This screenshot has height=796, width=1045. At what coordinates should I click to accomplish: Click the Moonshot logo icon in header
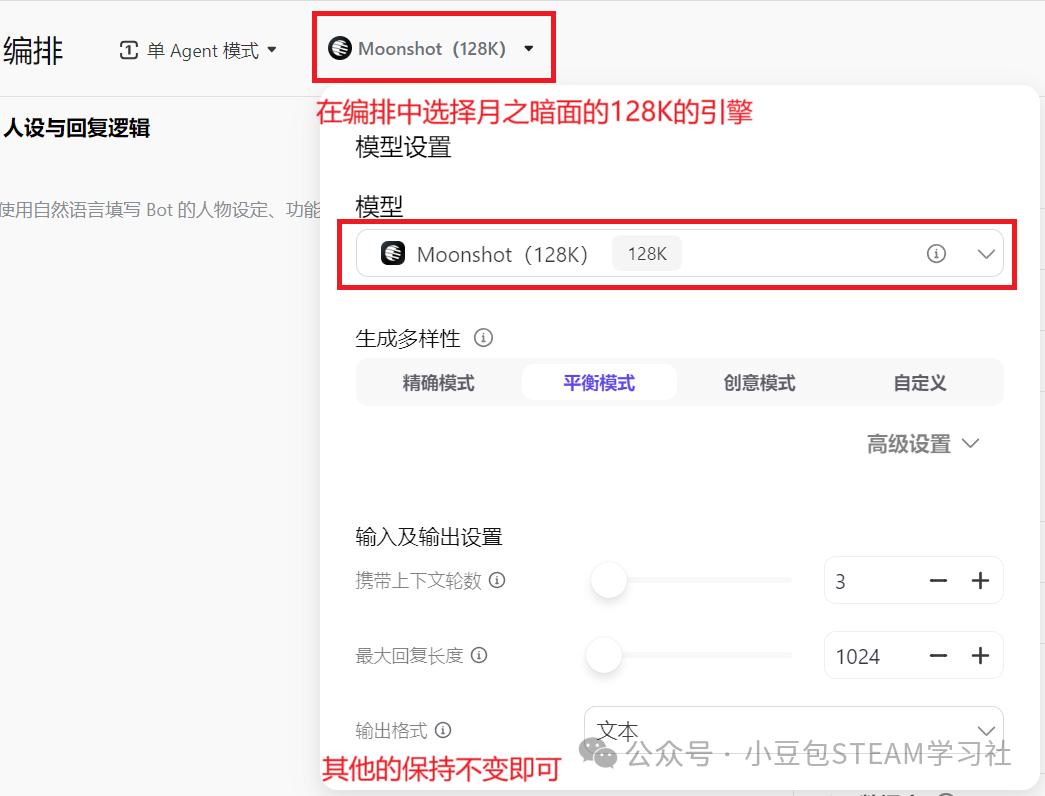340,48
